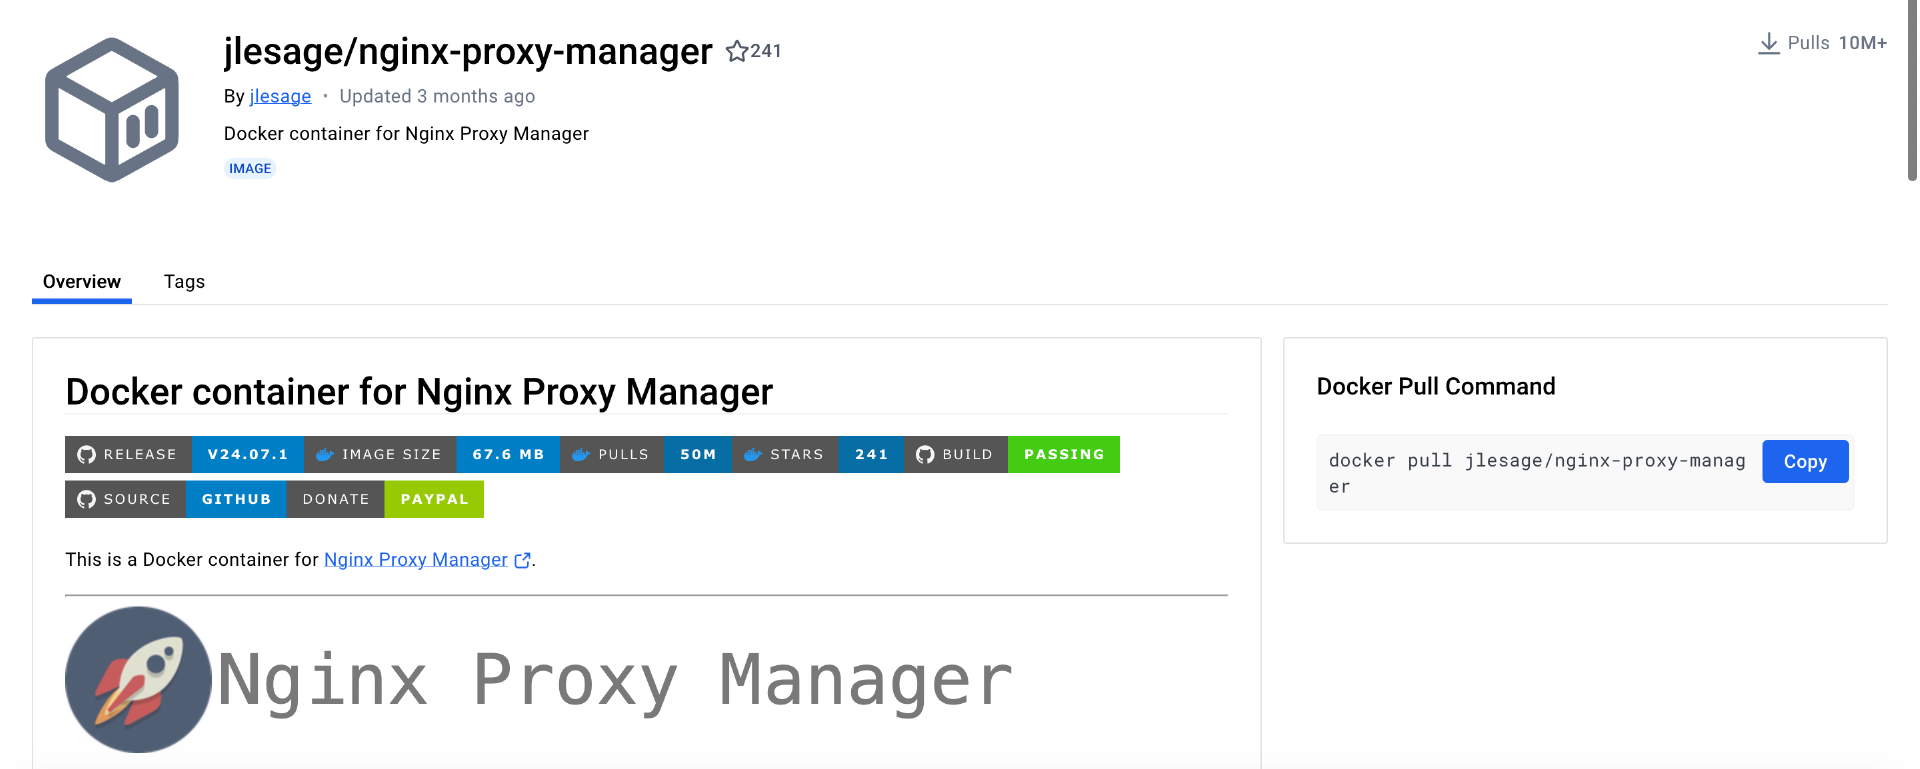Image resolution: width=1920 pixels, height=769 pixels.
Task: Click the Donate PayPal badge
Action: (385, 499)
